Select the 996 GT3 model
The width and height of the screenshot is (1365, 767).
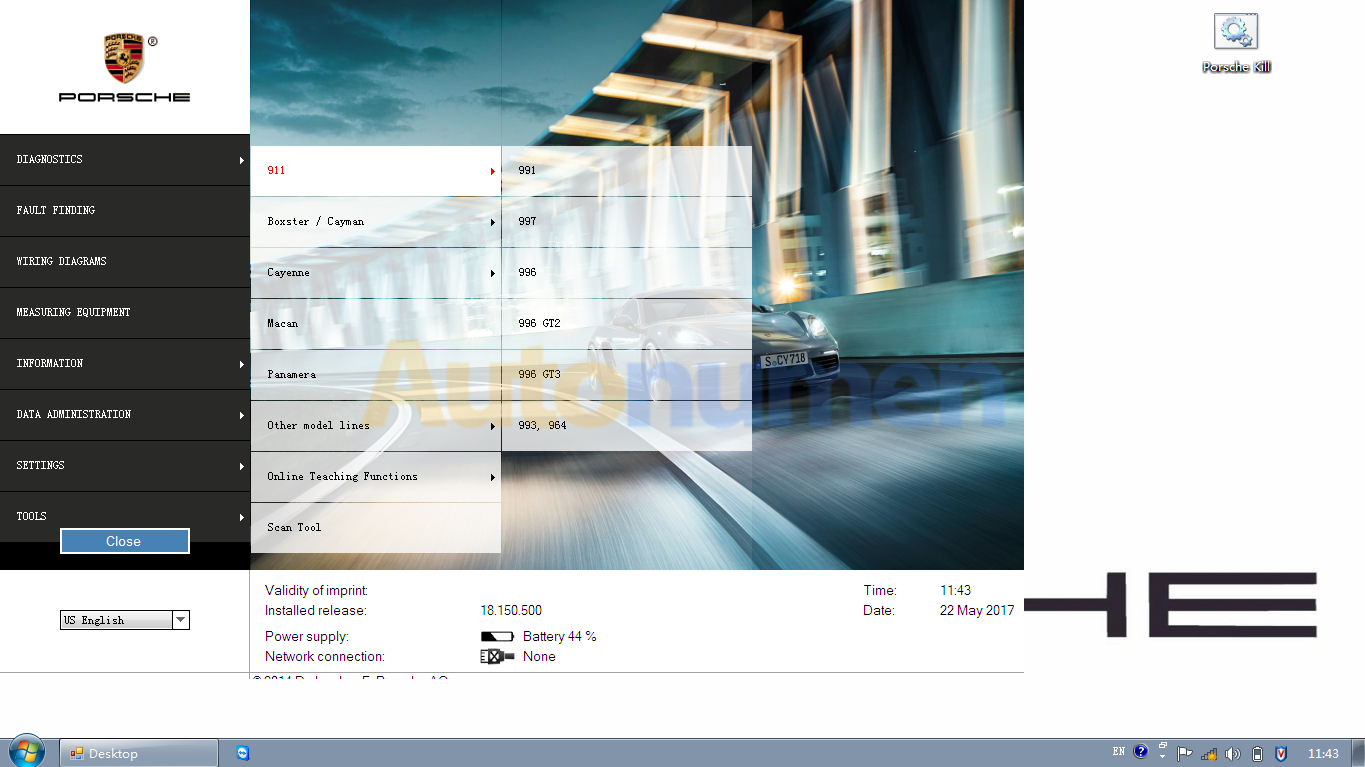tap(626, 375)
